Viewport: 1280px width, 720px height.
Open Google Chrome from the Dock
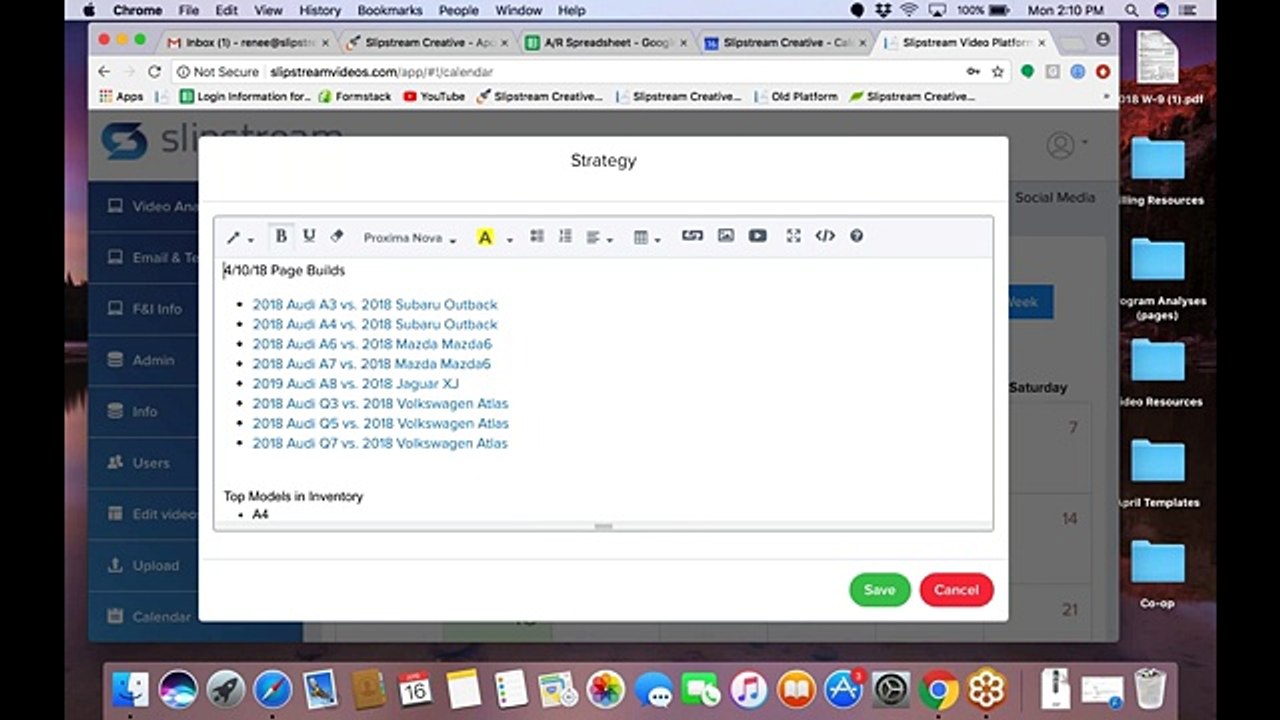tap(938, 689)
